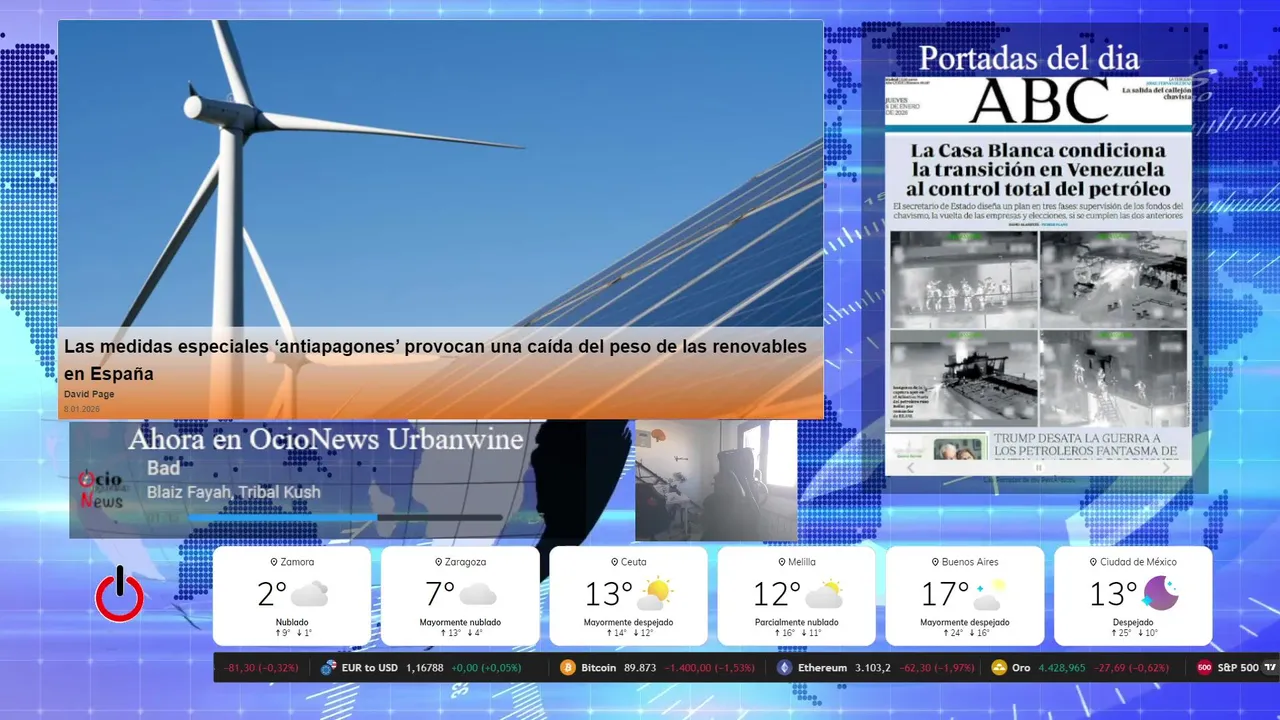This screenshot has height=720, width=1280.
Task: Click the article date 8.01.2026
Action: [x=82, y=409]
